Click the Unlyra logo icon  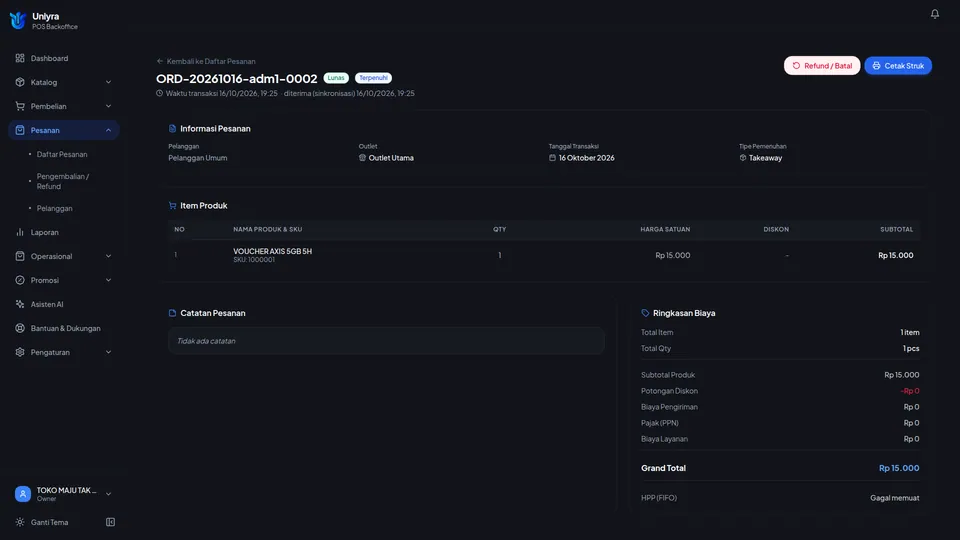18,20
